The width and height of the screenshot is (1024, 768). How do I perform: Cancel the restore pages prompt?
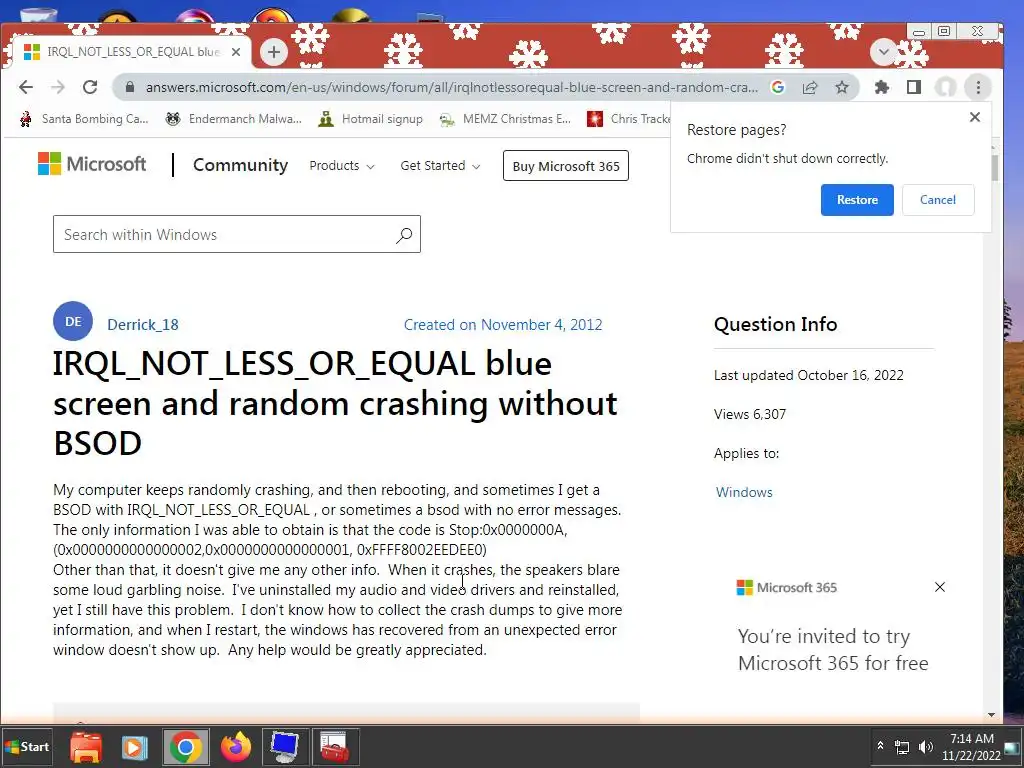pyautogui.click(x=938, y=200)
